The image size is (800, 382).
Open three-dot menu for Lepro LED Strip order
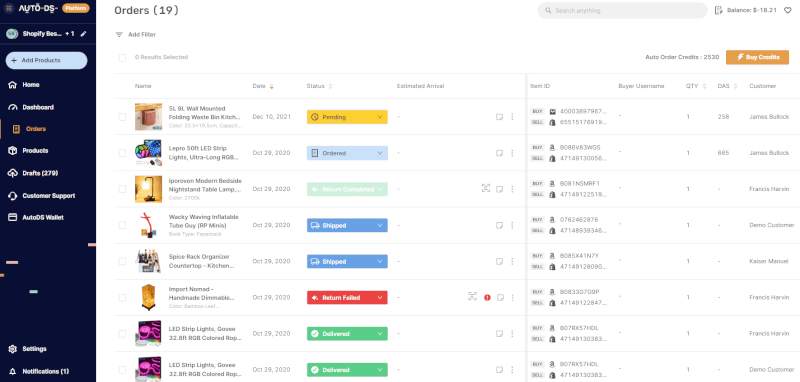click(512, 153)
